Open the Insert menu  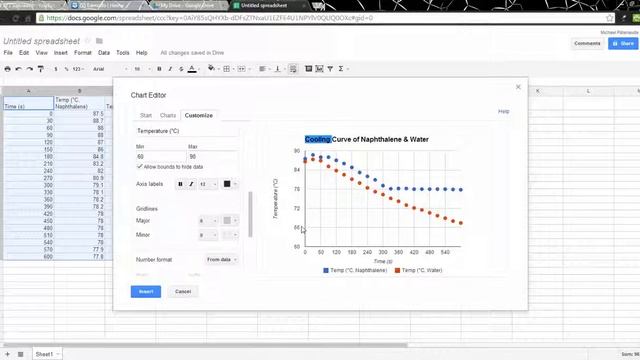pos(60,53)
